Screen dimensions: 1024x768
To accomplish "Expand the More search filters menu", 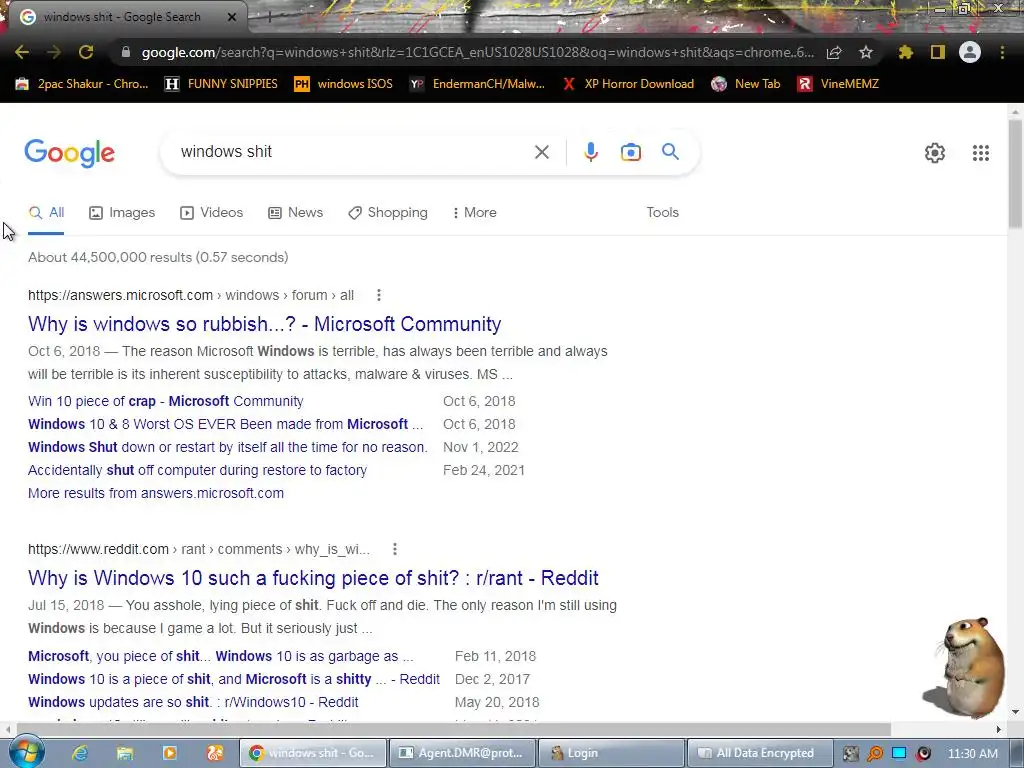I will 475,213.
